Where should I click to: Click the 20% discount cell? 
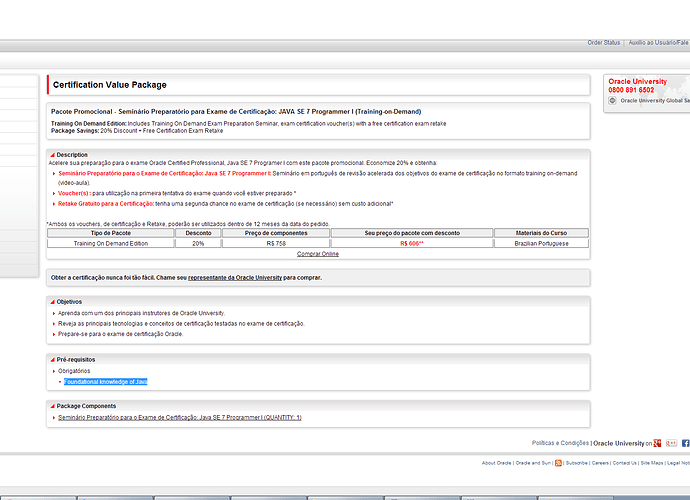(x=198, y=243)
